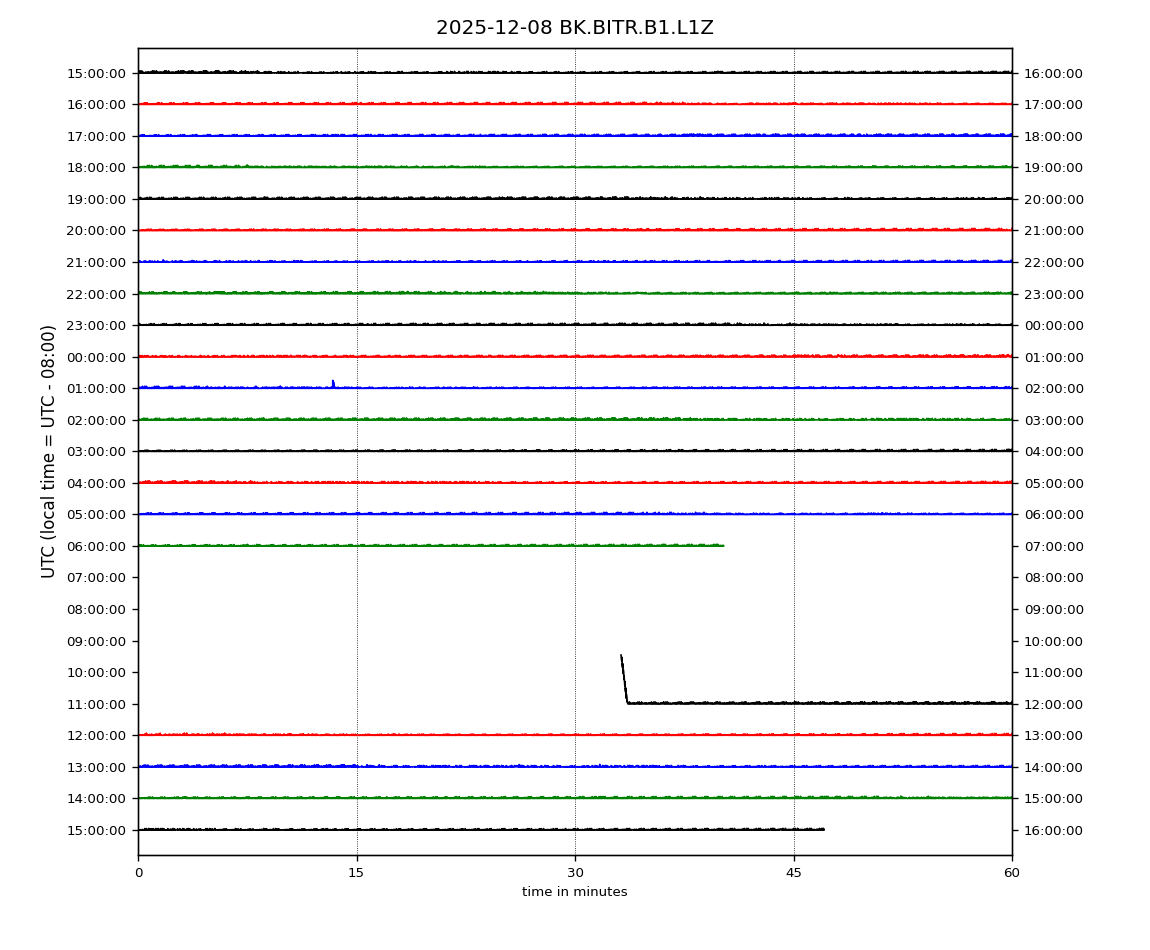The image size is (1150, 950).
Task: Click the left-axis "04:00:00" time label
Action: click(96, 483)
